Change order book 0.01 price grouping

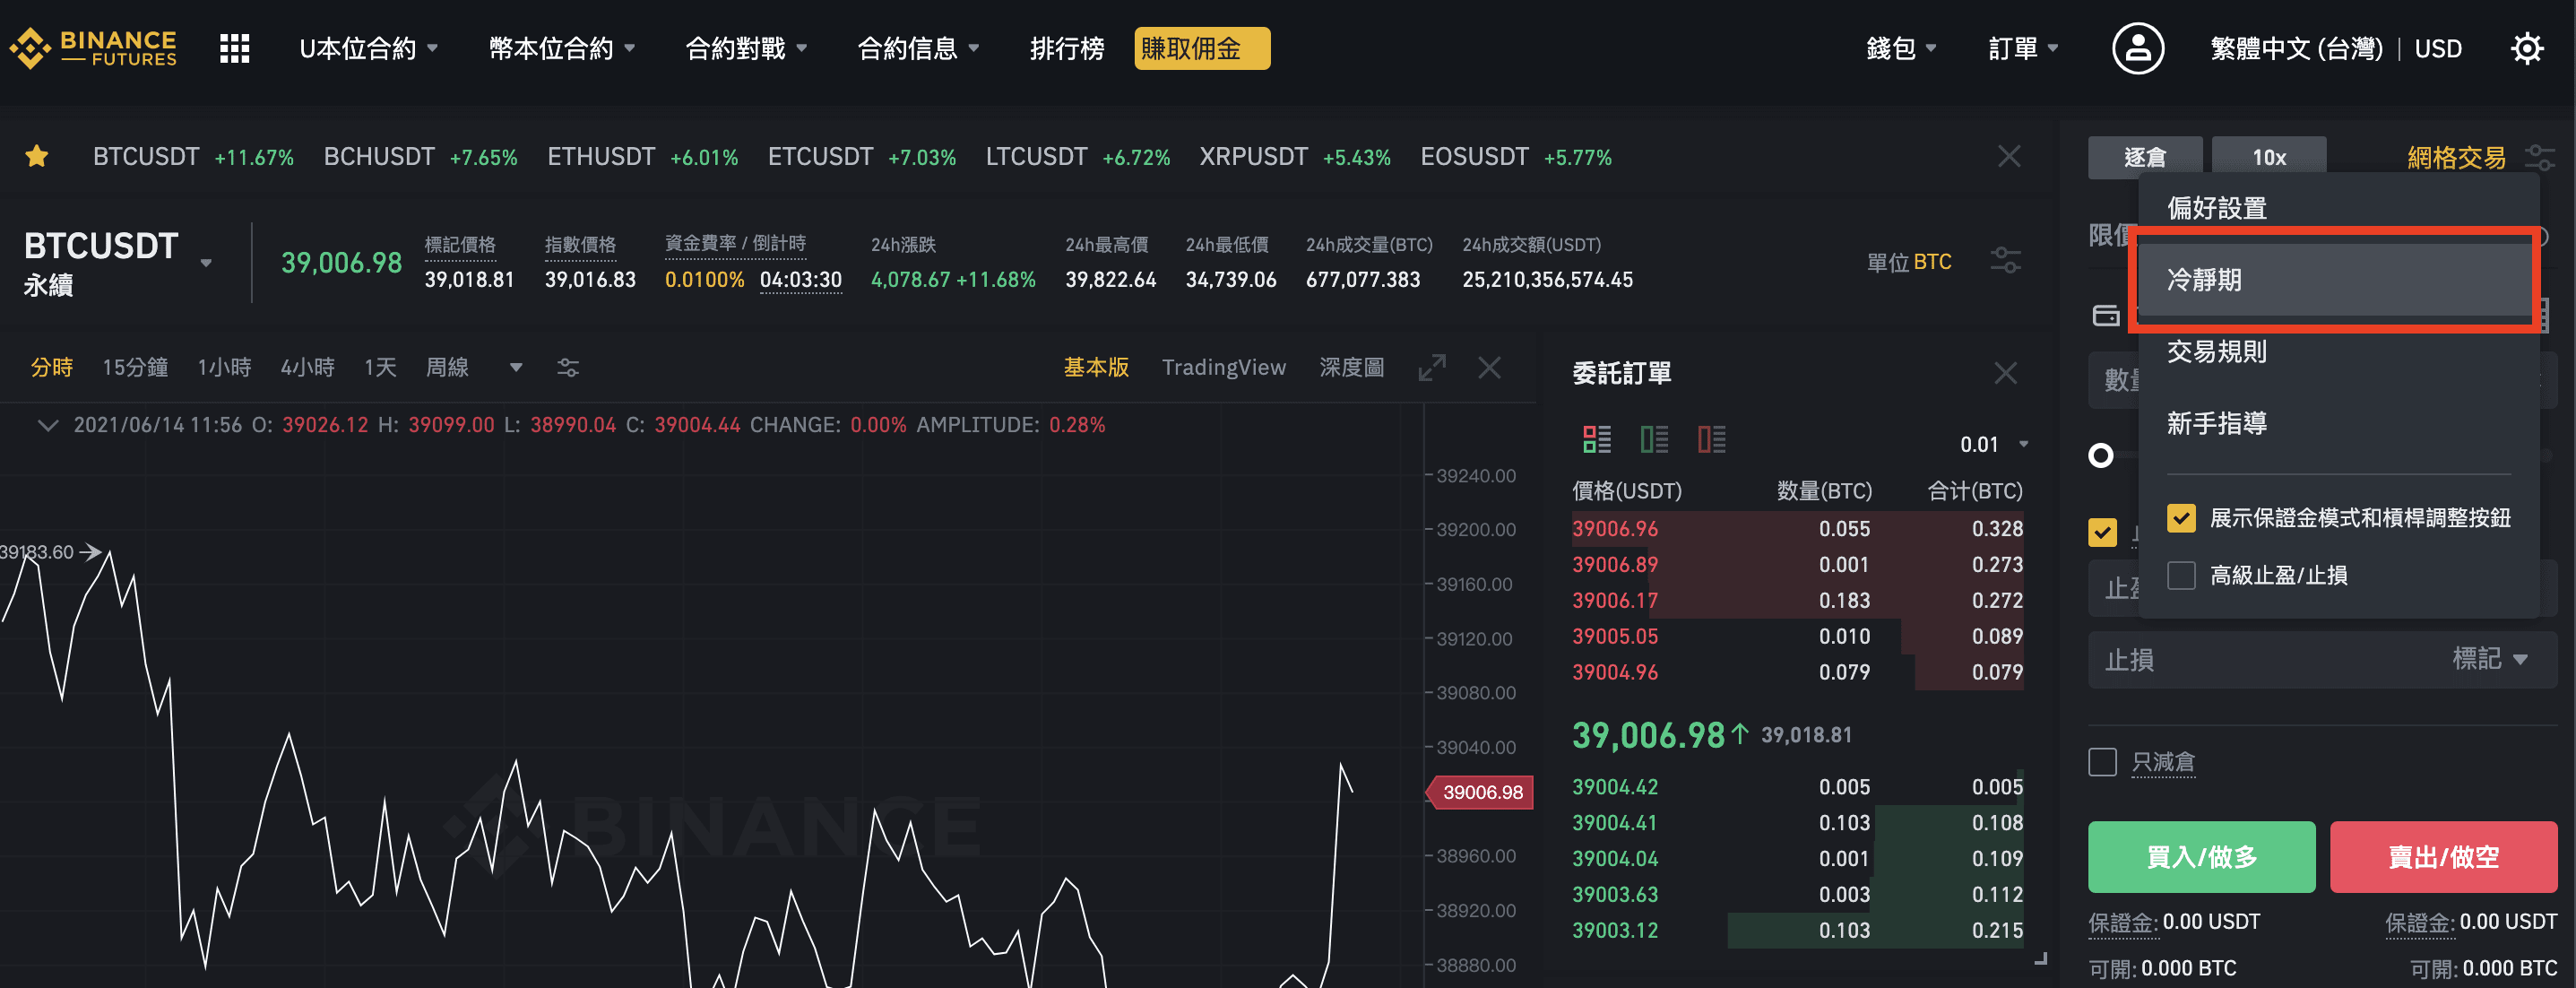1993,444
